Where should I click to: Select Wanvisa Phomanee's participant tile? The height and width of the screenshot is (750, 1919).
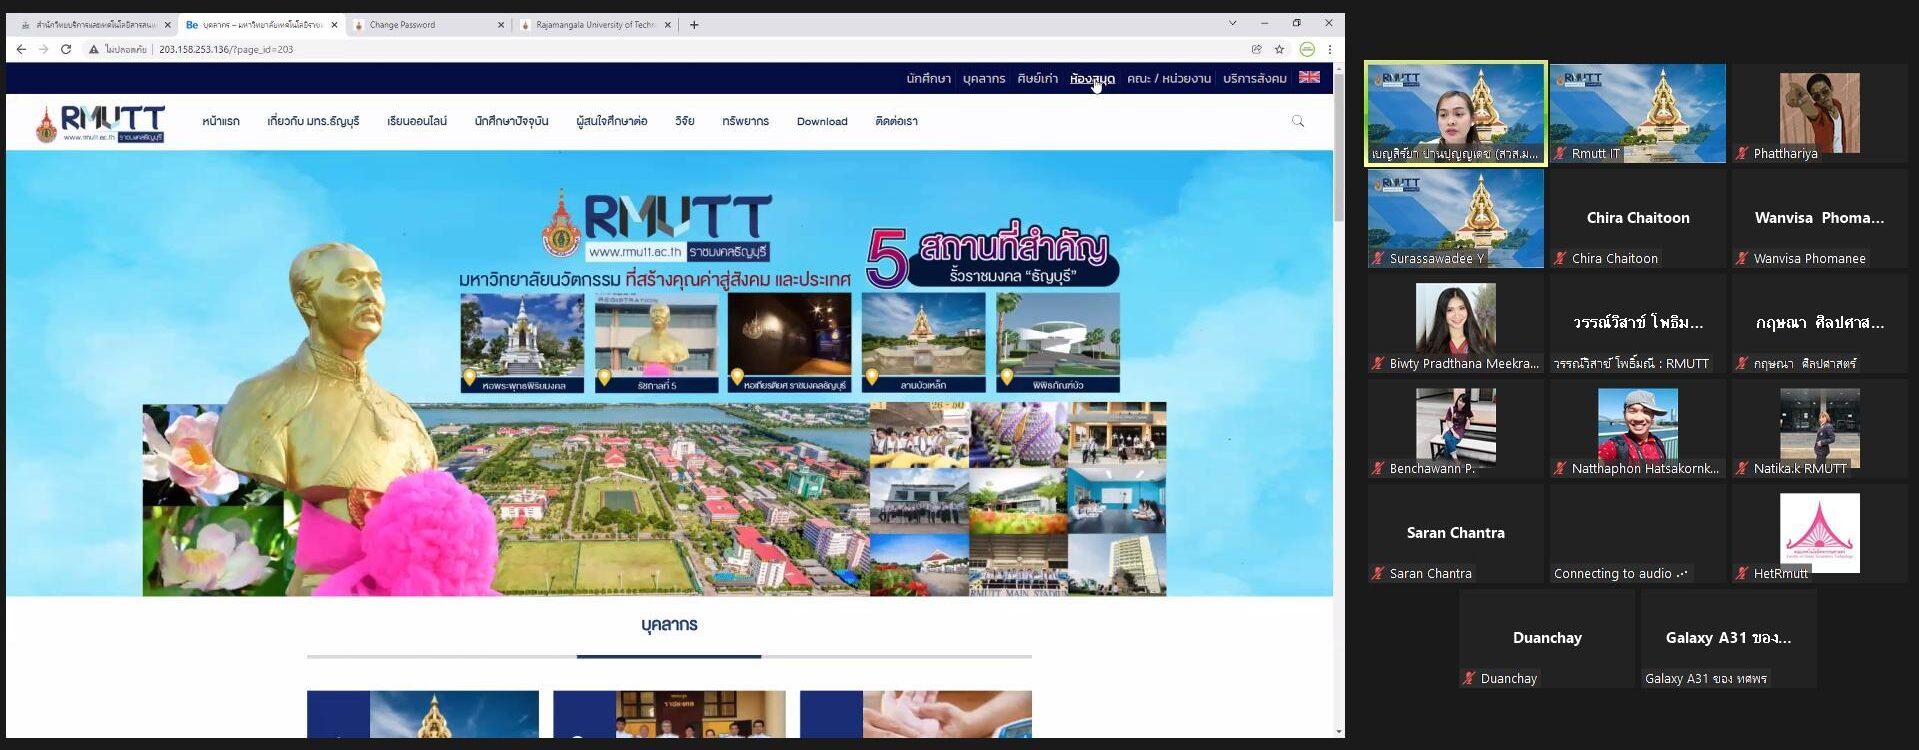coord(1820,218)
